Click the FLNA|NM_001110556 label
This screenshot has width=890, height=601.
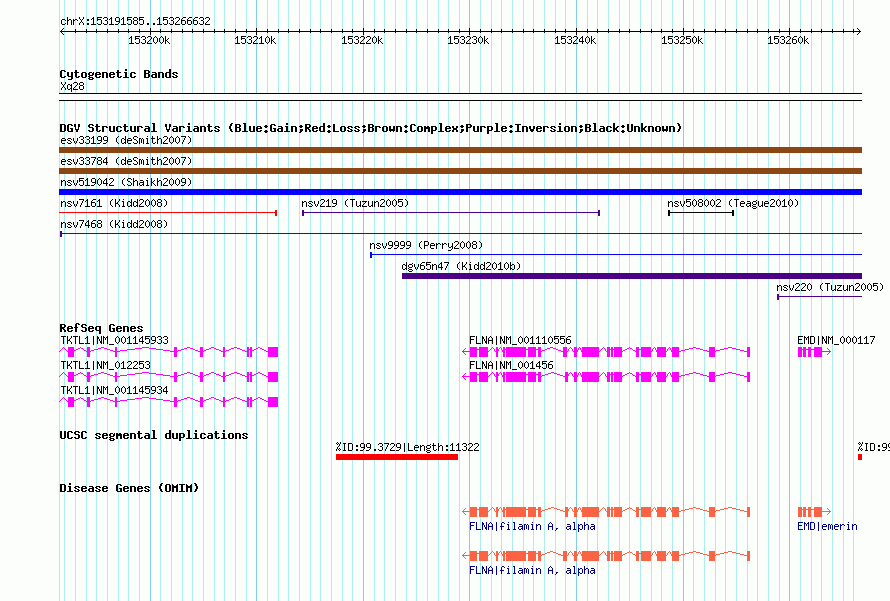[520, 340]
